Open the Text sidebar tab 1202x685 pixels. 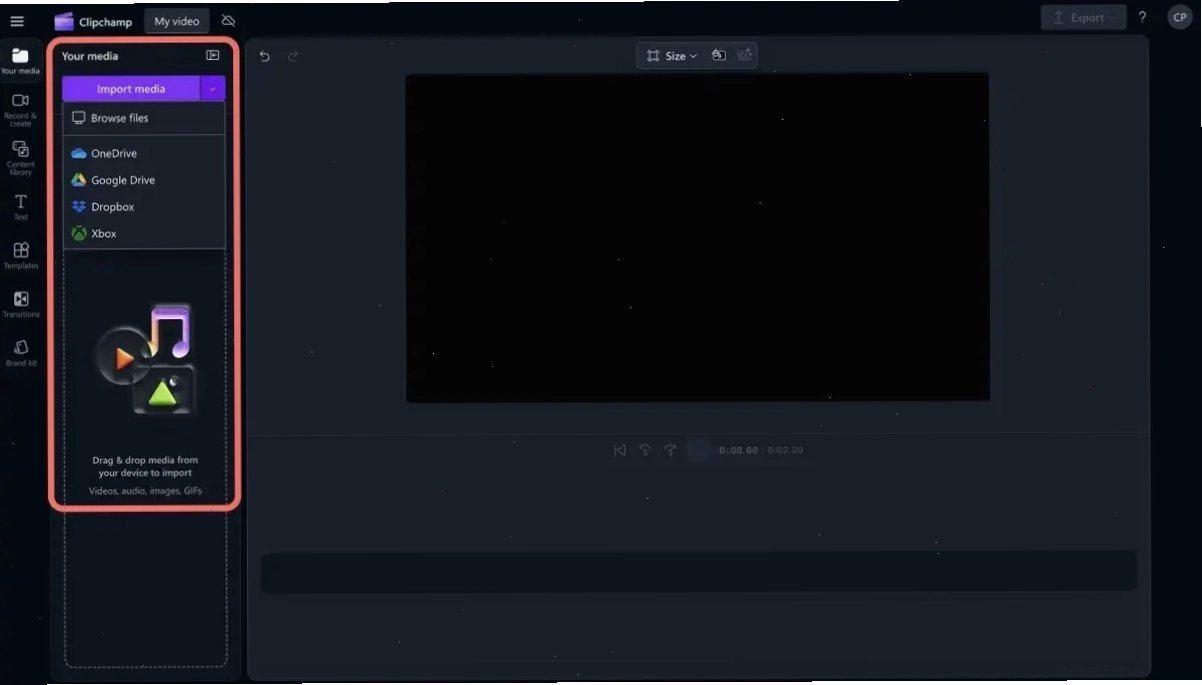point(20,207)
